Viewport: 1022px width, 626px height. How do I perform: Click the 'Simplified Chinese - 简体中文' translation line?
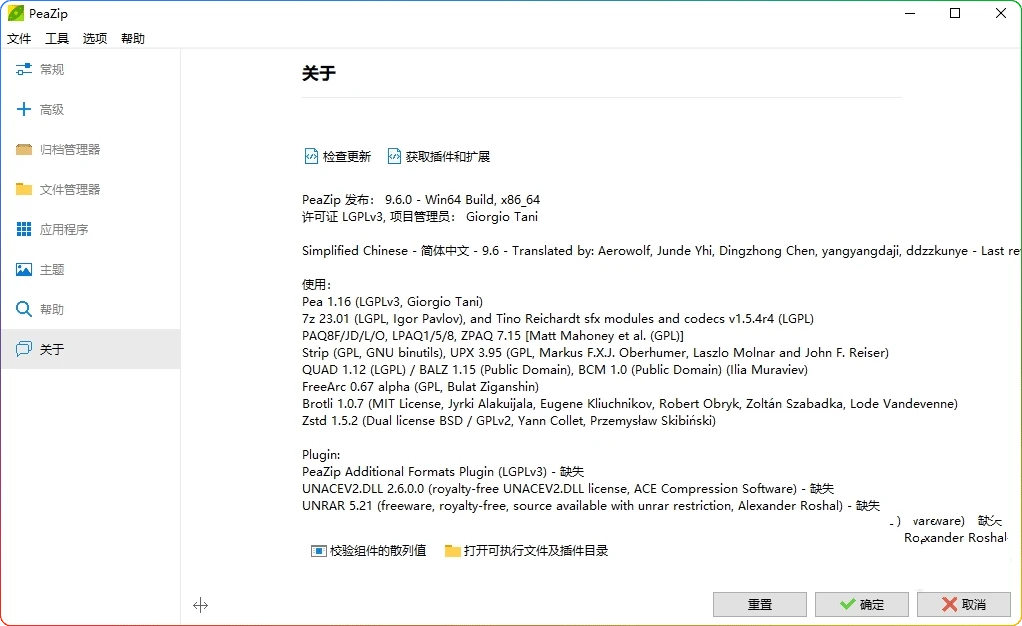pos(661,250)
